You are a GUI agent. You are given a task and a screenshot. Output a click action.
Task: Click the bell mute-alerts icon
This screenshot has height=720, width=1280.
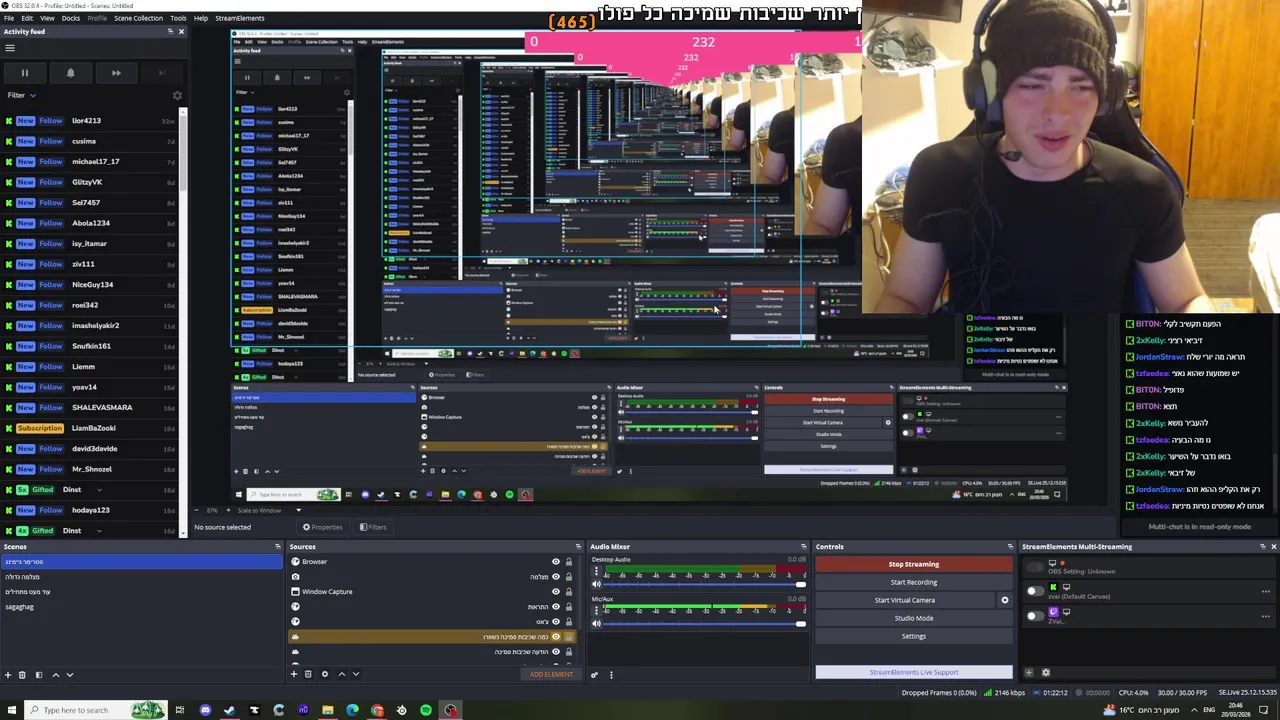point(70,73)
